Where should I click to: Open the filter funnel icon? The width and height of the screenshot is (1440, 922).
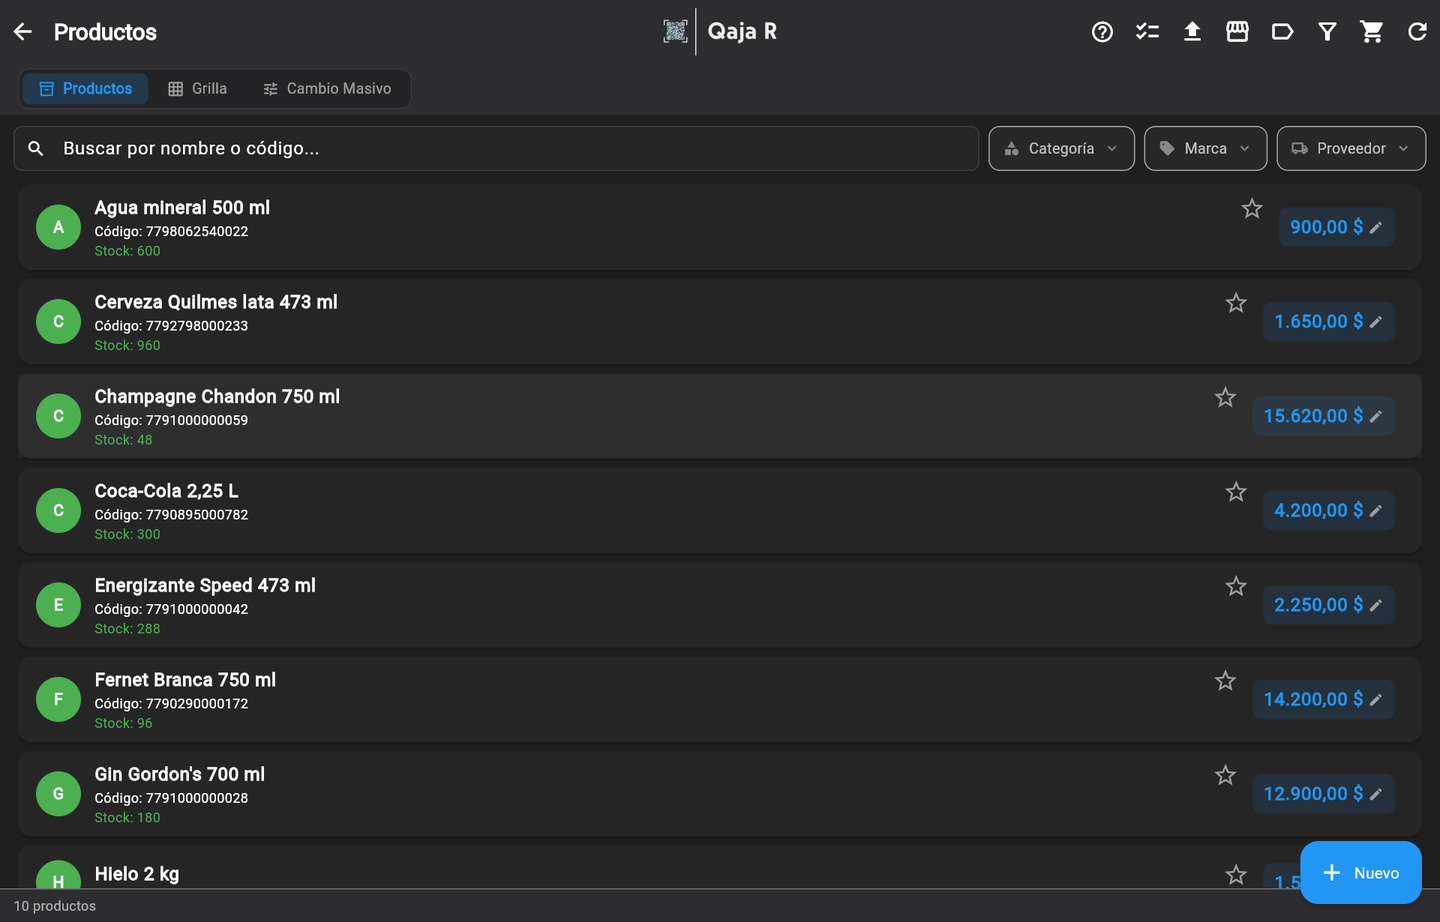pos(1327,32)
